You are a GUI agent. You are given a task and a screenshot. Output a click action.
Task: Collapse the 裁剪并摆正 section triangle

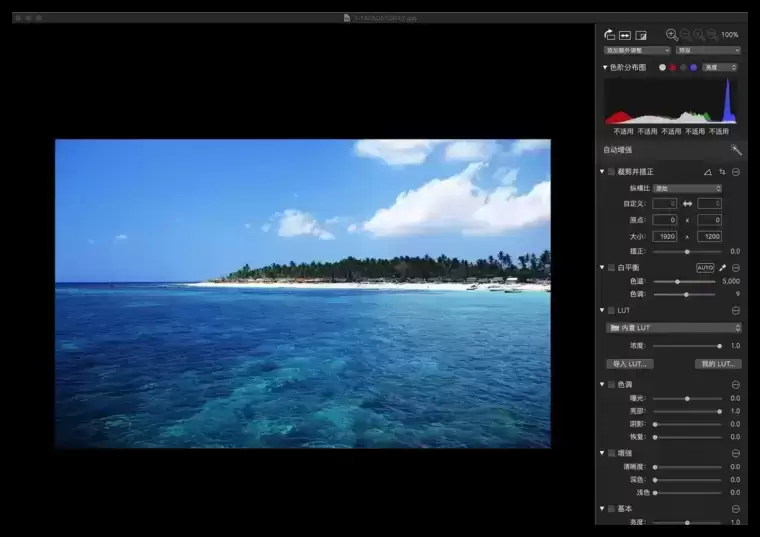[x=602, y=171]
